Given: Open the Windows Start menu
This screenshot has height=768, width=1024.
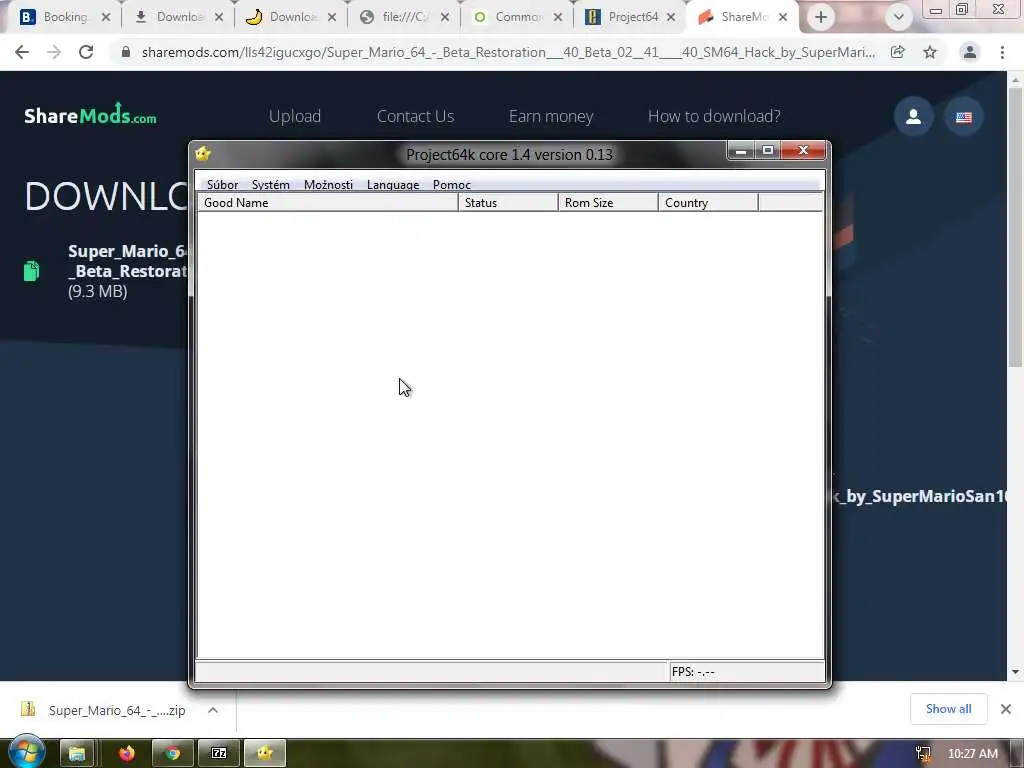Looking at the screenshot, I should pyautogui.click(x=26, y=751).
